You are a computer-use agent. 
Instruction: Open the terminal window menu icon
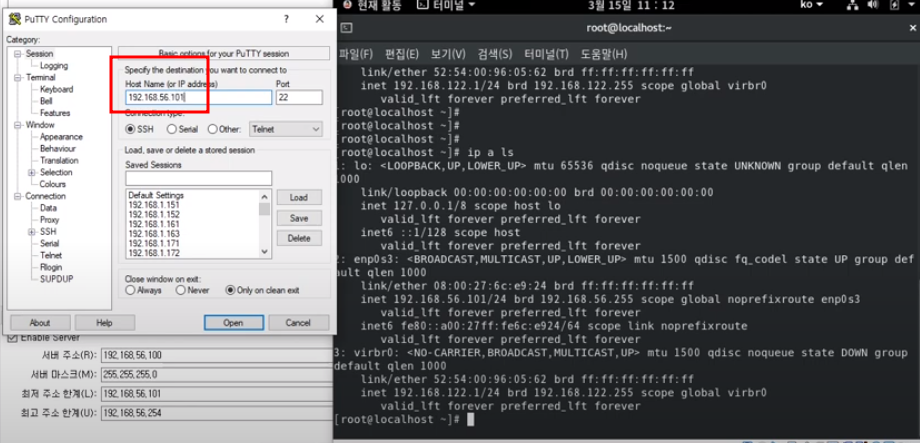(347, 28)
